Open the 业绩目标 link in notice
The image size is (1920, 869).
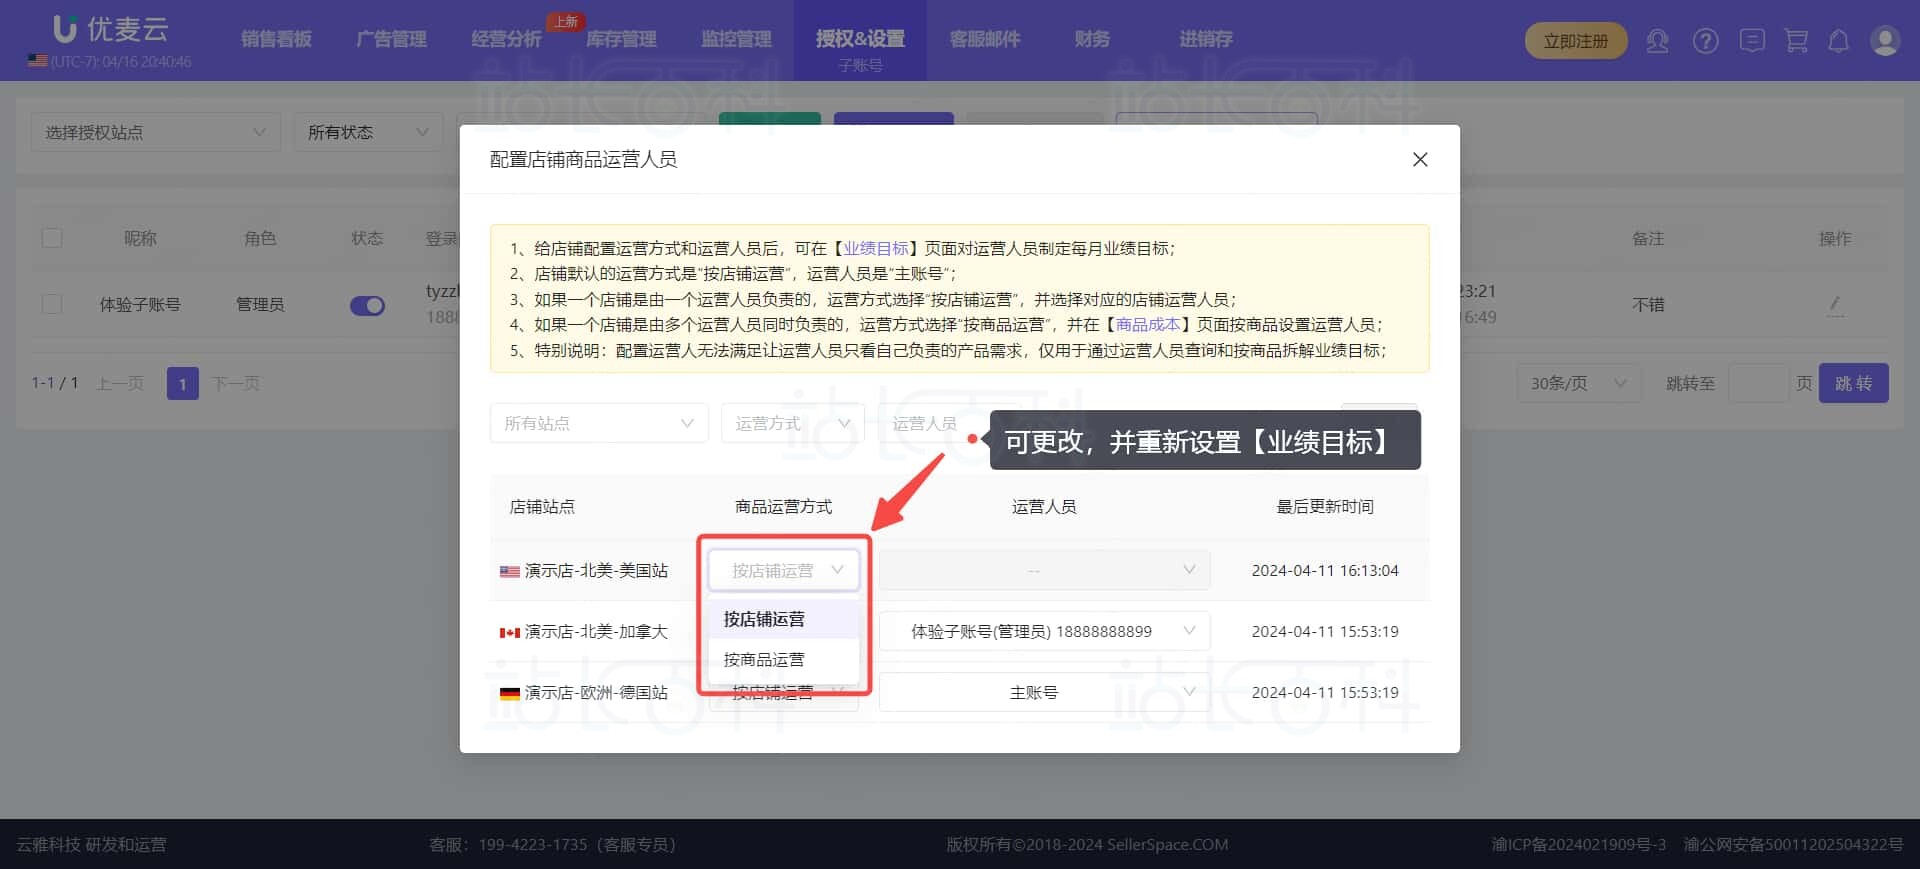click(x=875, y=248)
